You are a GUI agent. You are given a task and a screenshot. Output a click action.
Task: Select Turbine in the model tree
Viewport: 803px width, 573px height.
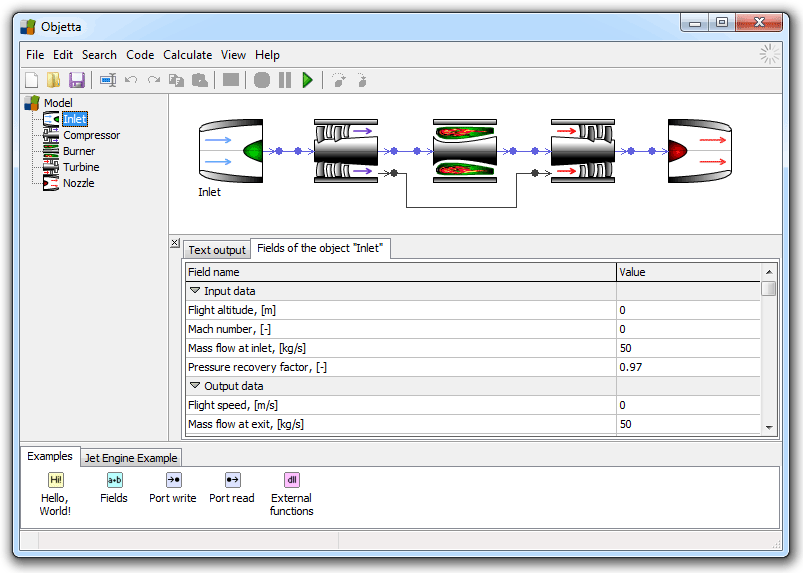pos(81,167)
